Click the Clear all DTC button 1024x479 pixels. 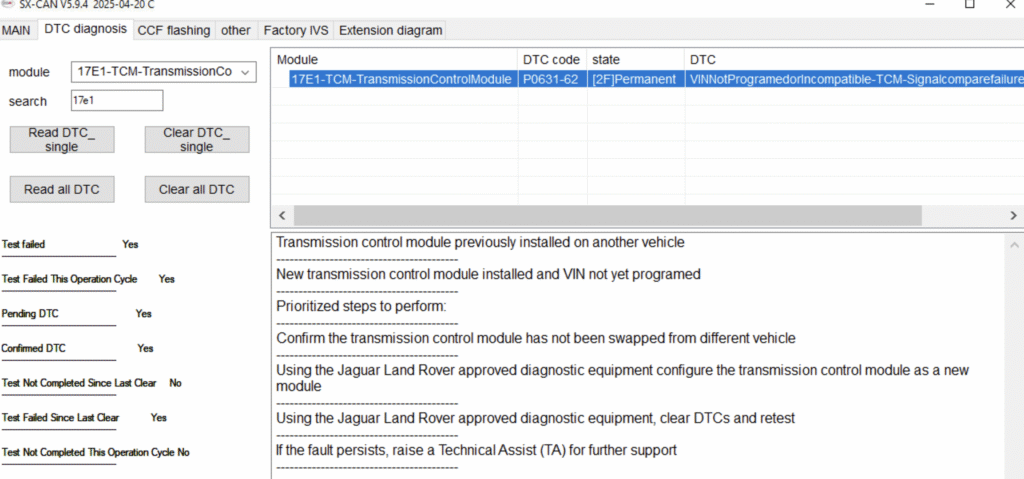click(x=197, y=190)
